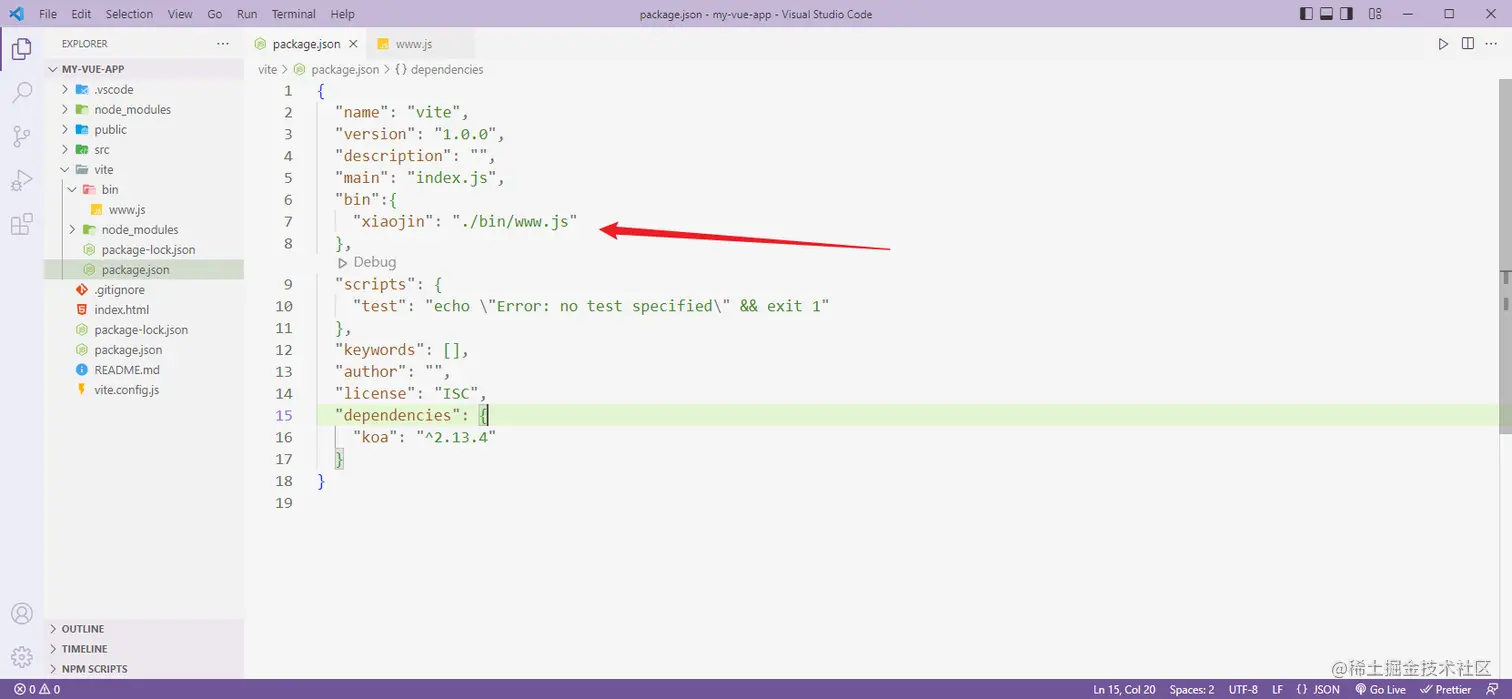1512x699 pixels.
Task: Toggle Primary Side Bar layout icon
Action: (x=1306, y=14)
